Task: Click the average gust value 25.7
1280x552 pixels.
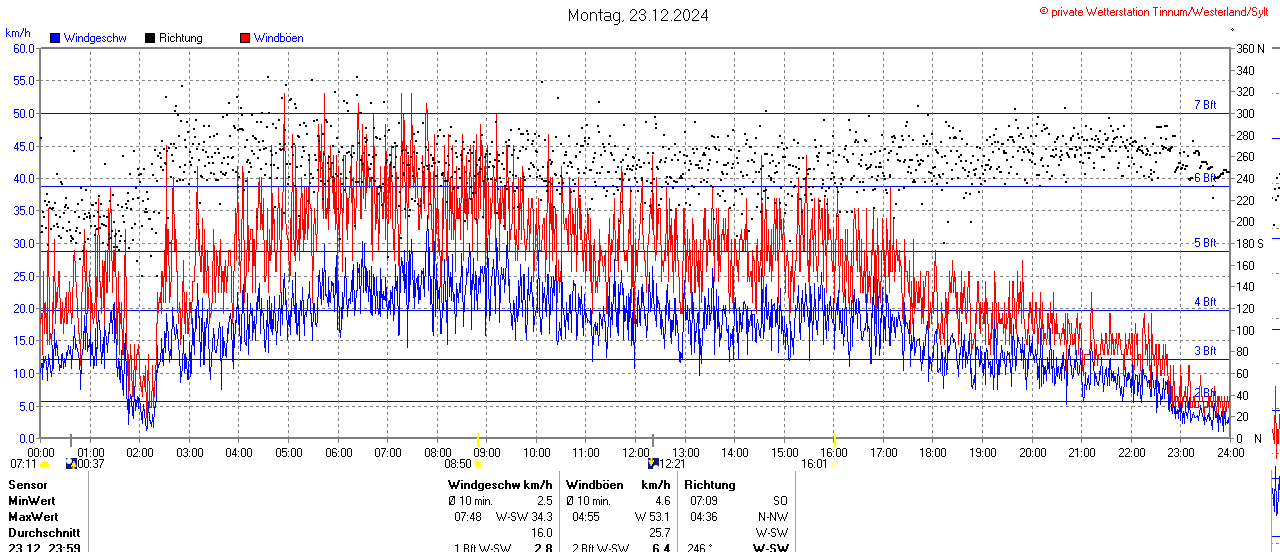Action: tap(659, 533)
